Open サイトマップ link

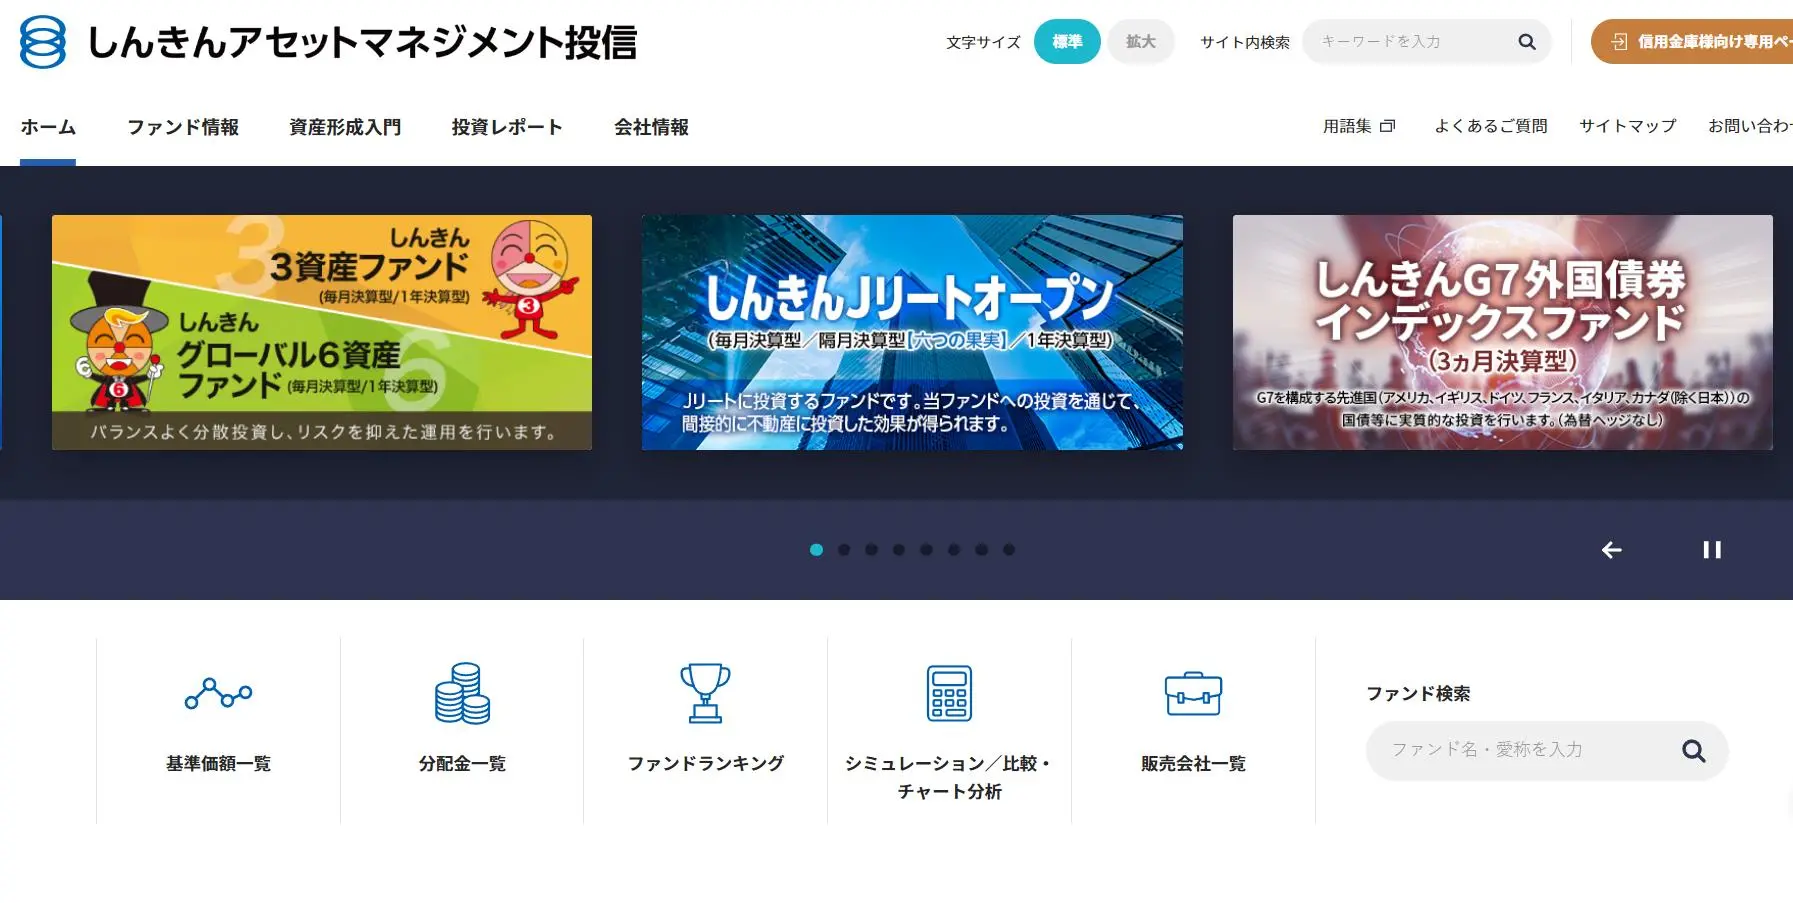pos(1628,126)
